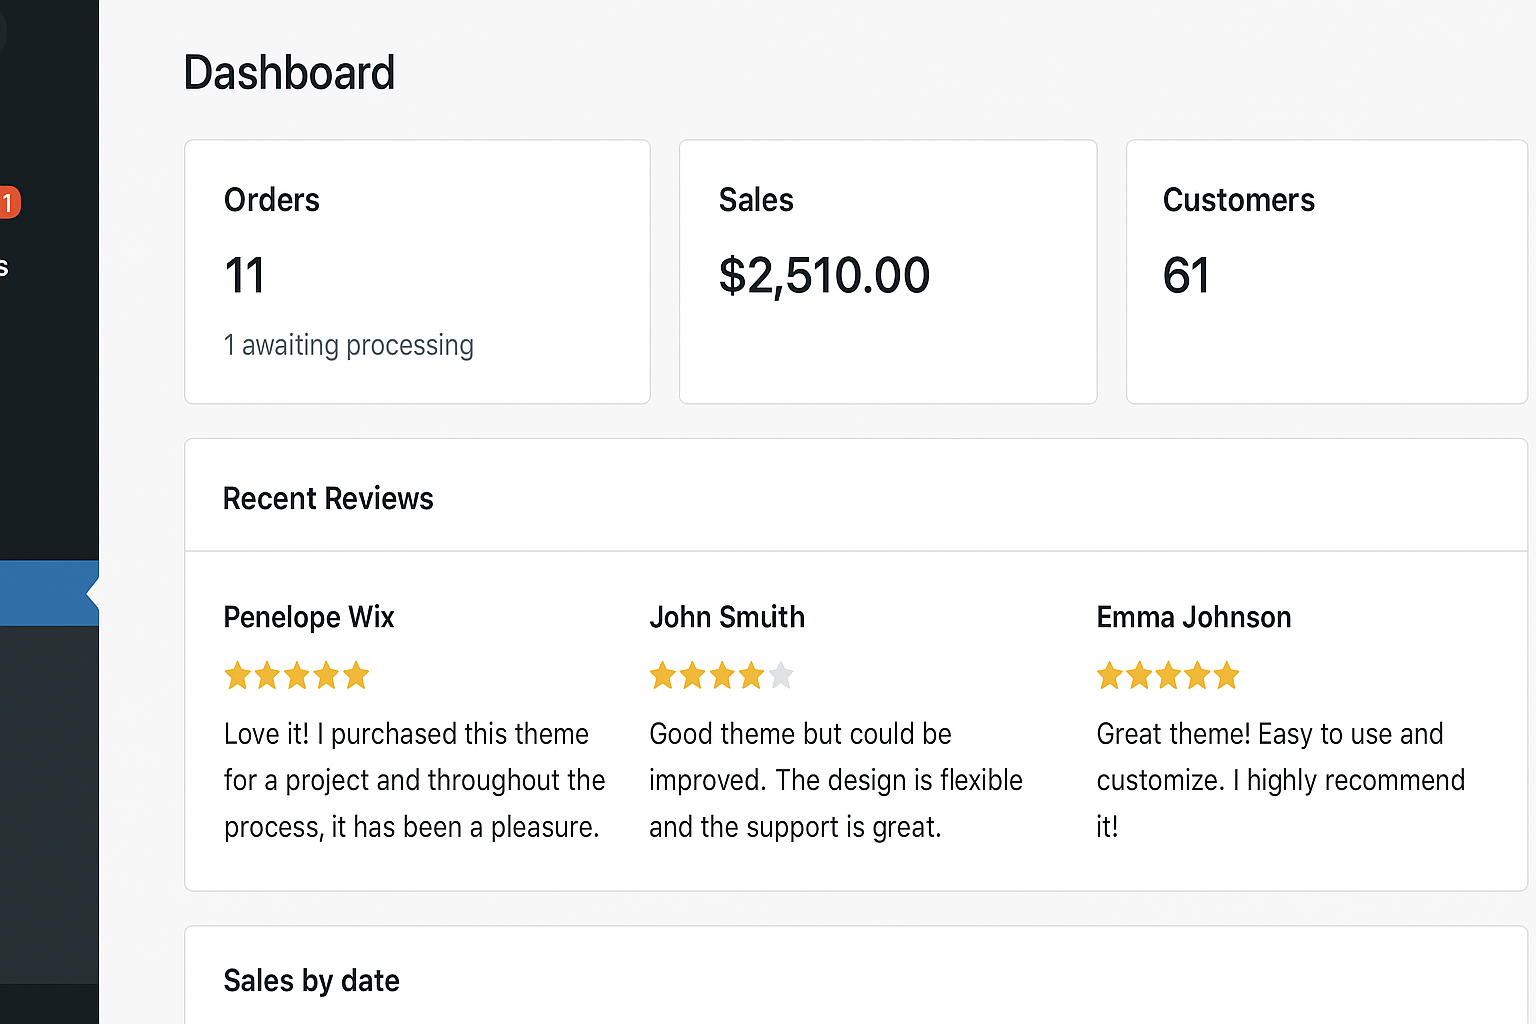Open reviewer John Smith's name
Viewport: 1536px width, 1024px height.
pyautogui.click(x=727, y=617)
